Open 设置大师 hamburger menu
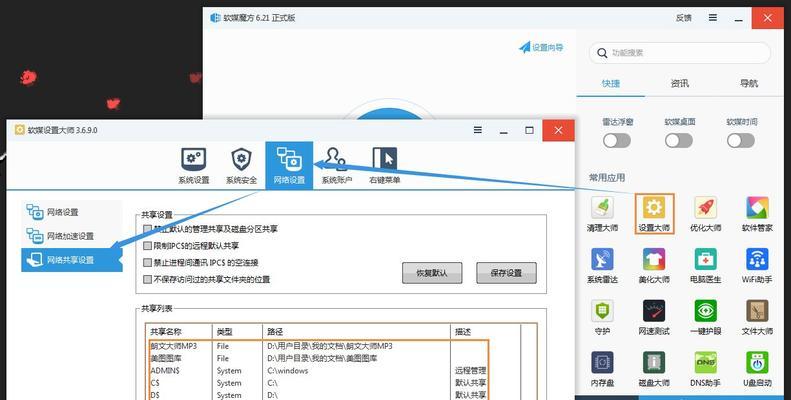The height and width of the screenshot is (400, 791). 478,130
